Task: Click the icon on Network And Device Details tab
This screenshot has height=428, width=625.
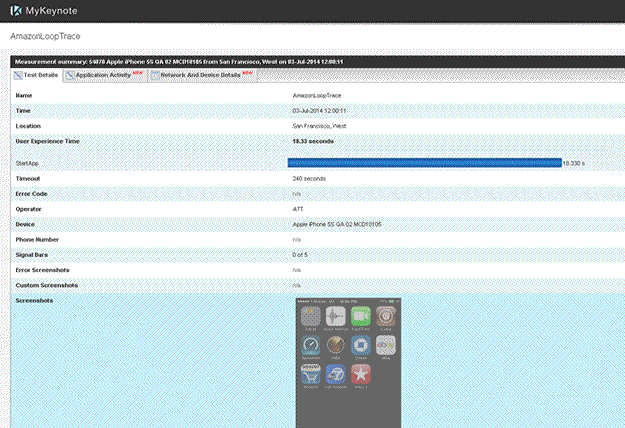Action: (x=155, y=75)
